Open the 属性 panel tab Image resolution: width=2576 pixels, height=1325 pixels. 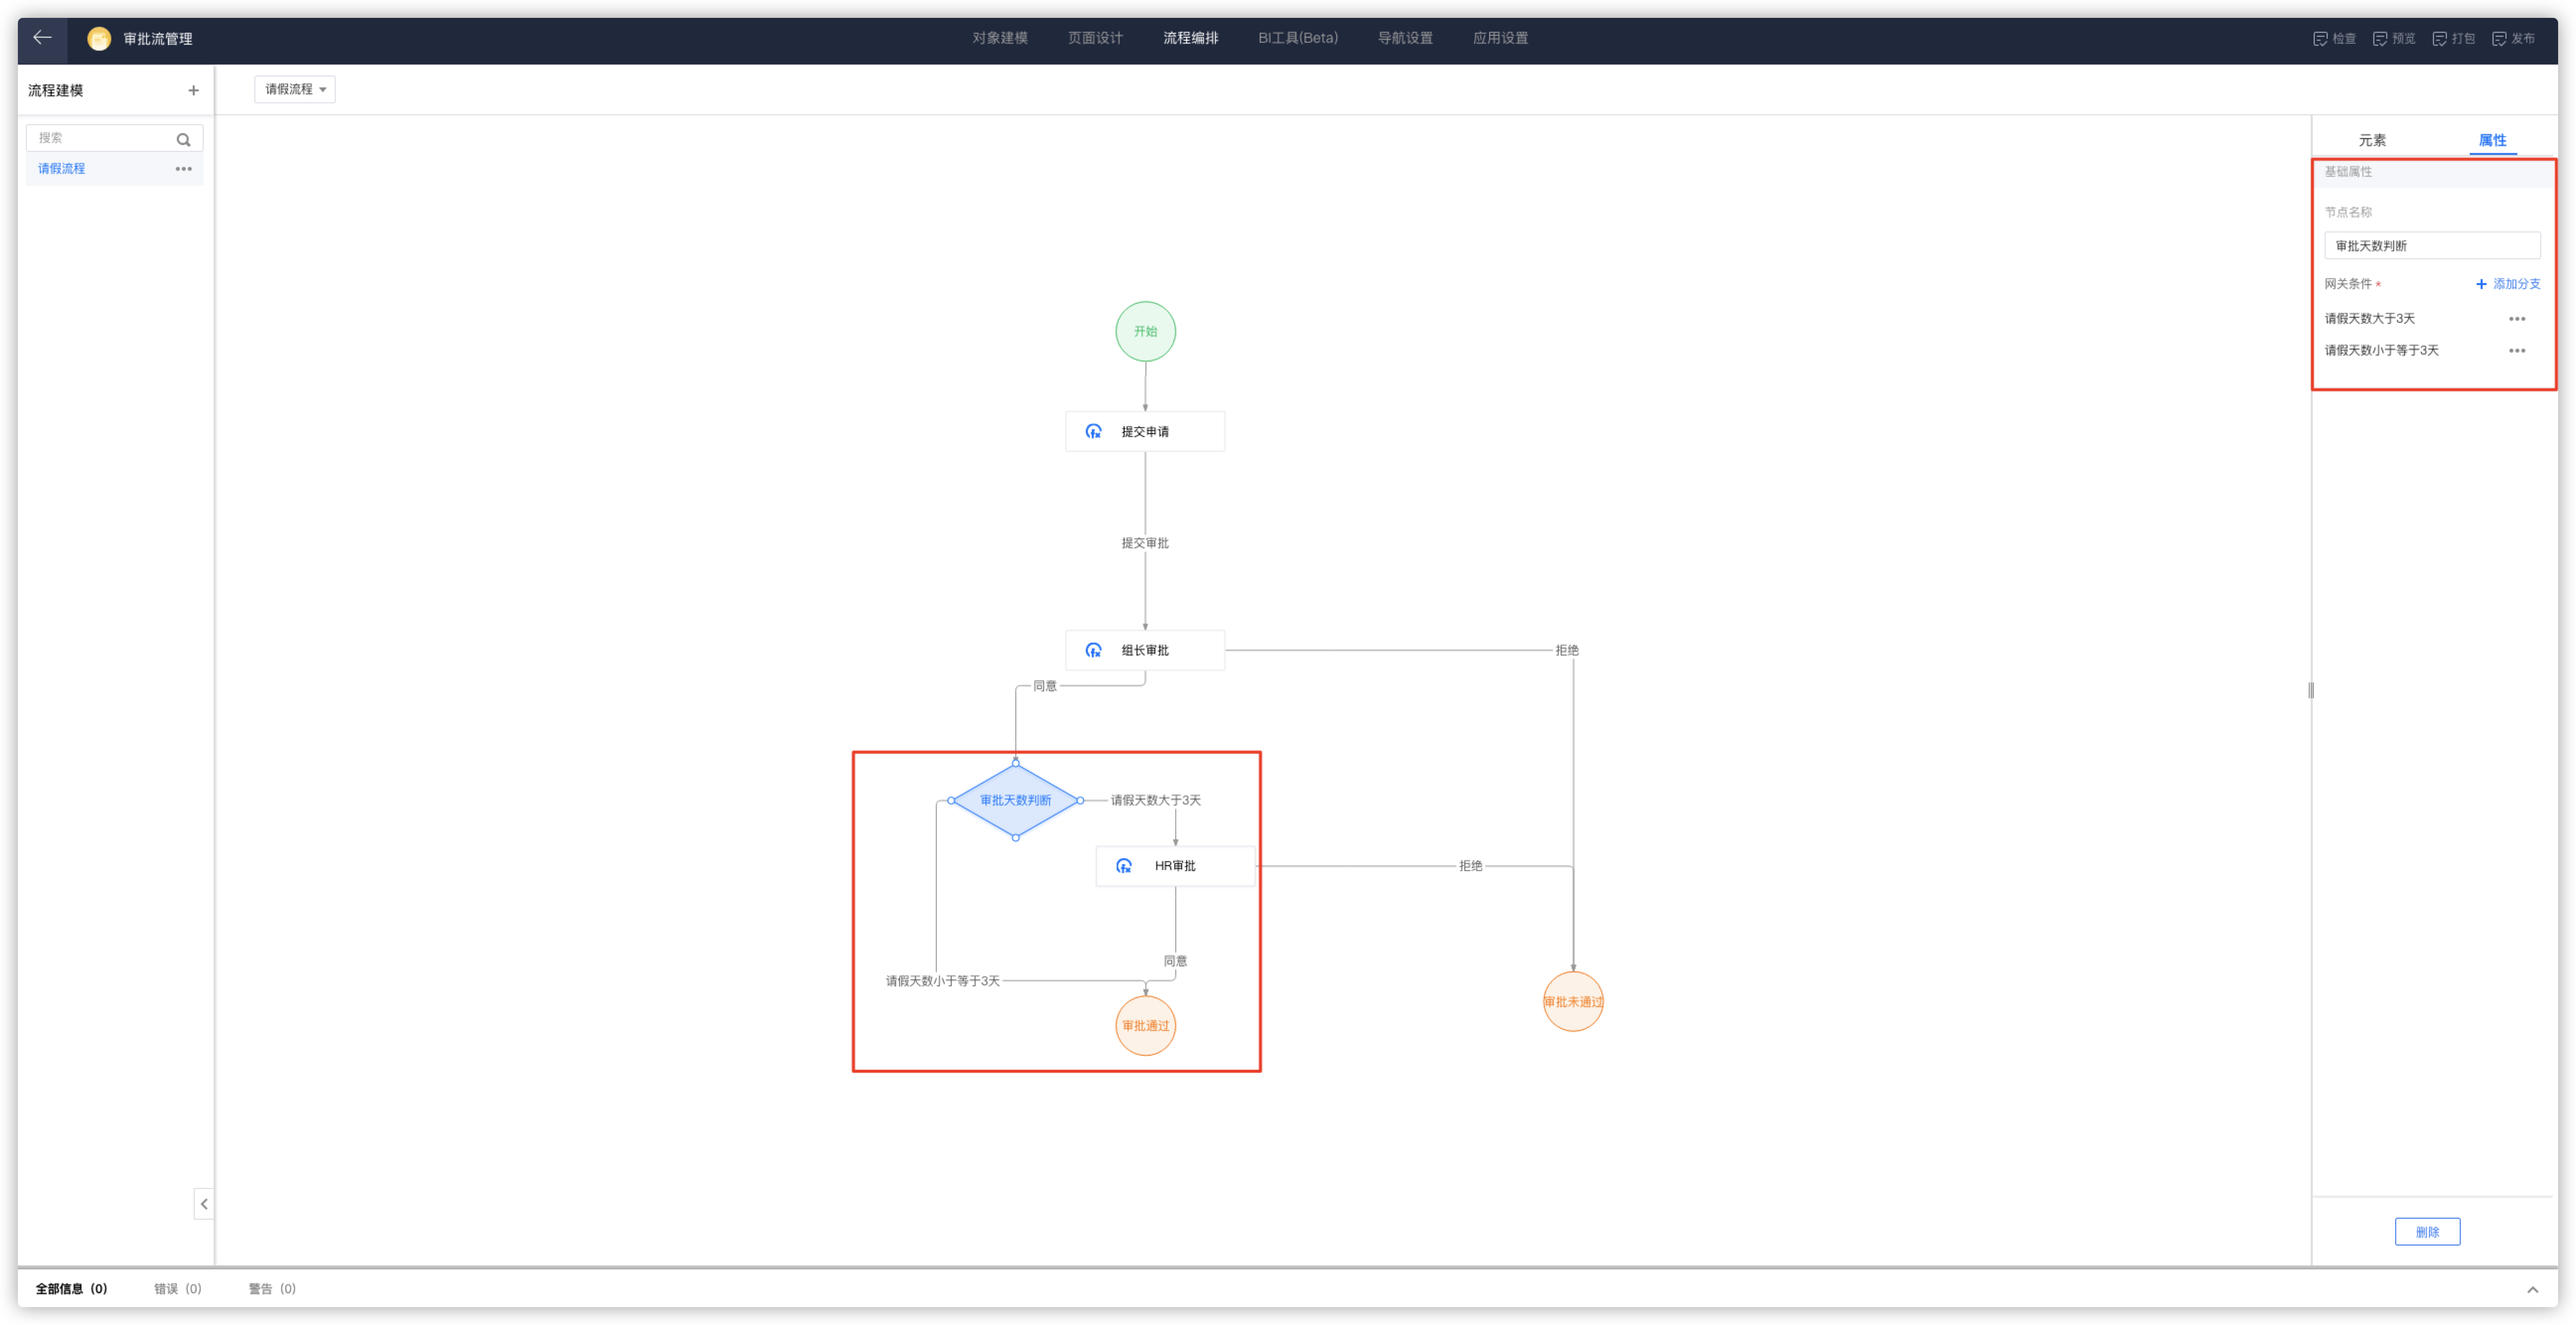[x=2492, y=140]
